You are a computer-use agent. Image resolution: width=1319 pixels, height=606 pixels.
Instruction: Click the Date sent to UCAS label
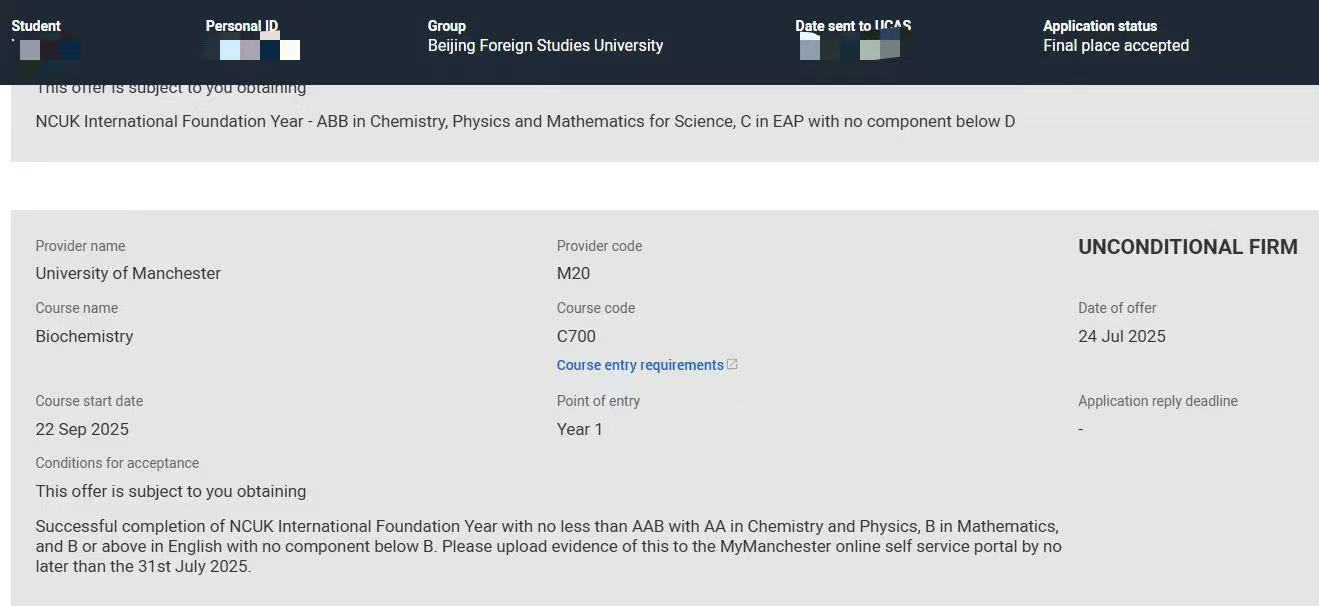click(x=853, y=26)
